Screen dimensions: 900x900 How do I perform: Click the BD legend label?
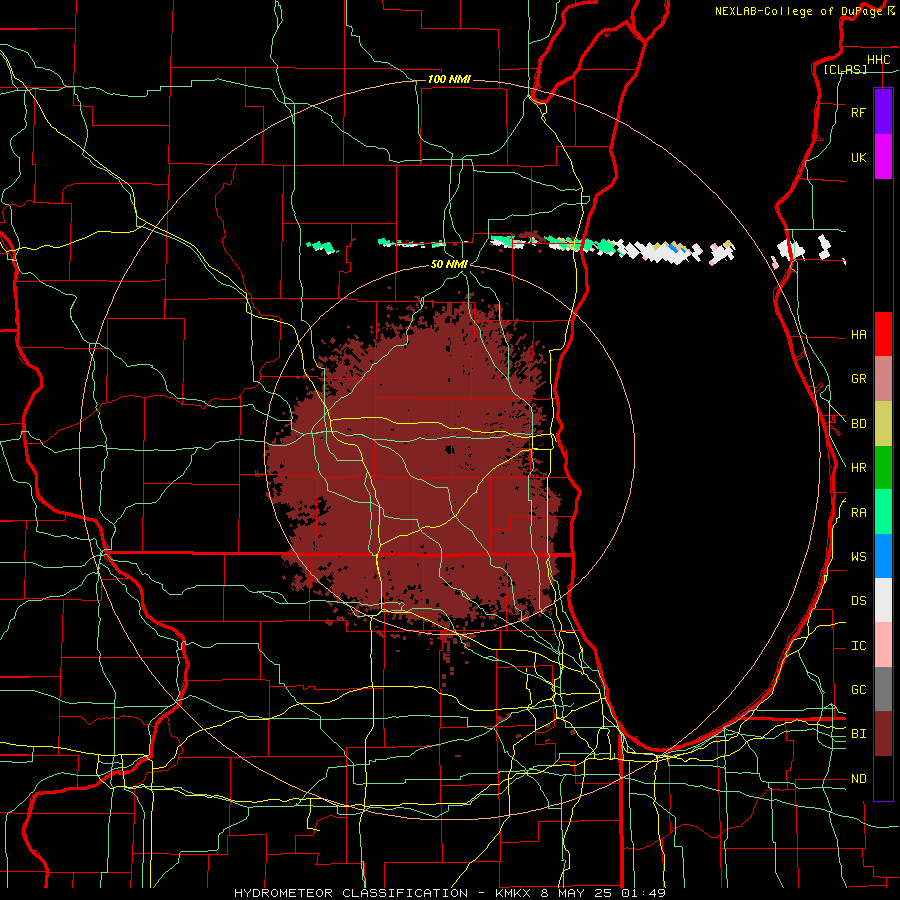858,424
